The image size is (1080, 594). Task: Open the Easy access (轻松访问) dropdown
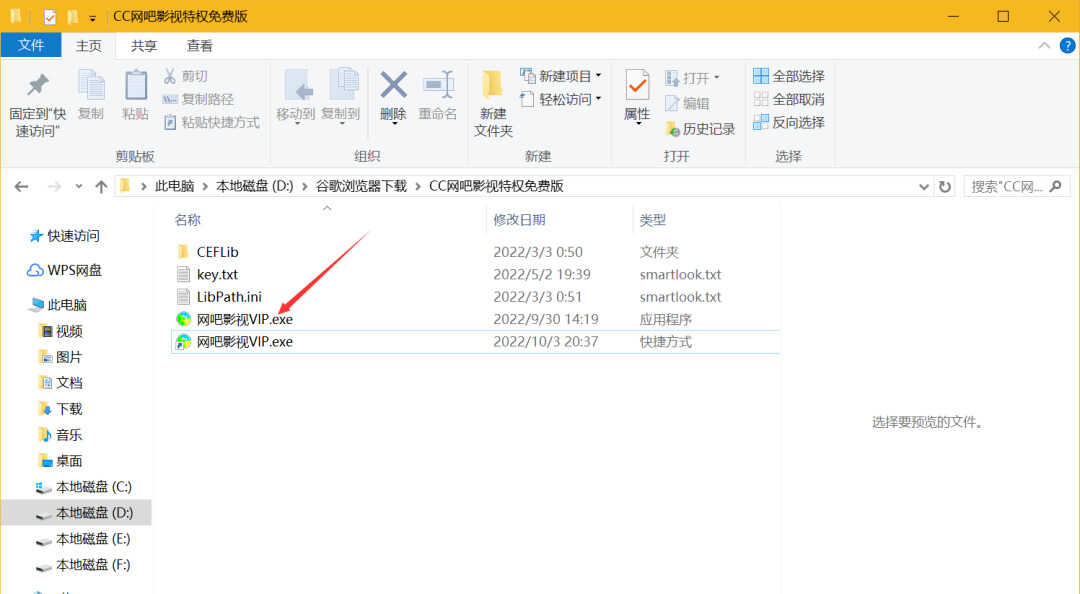click(561, 99)
